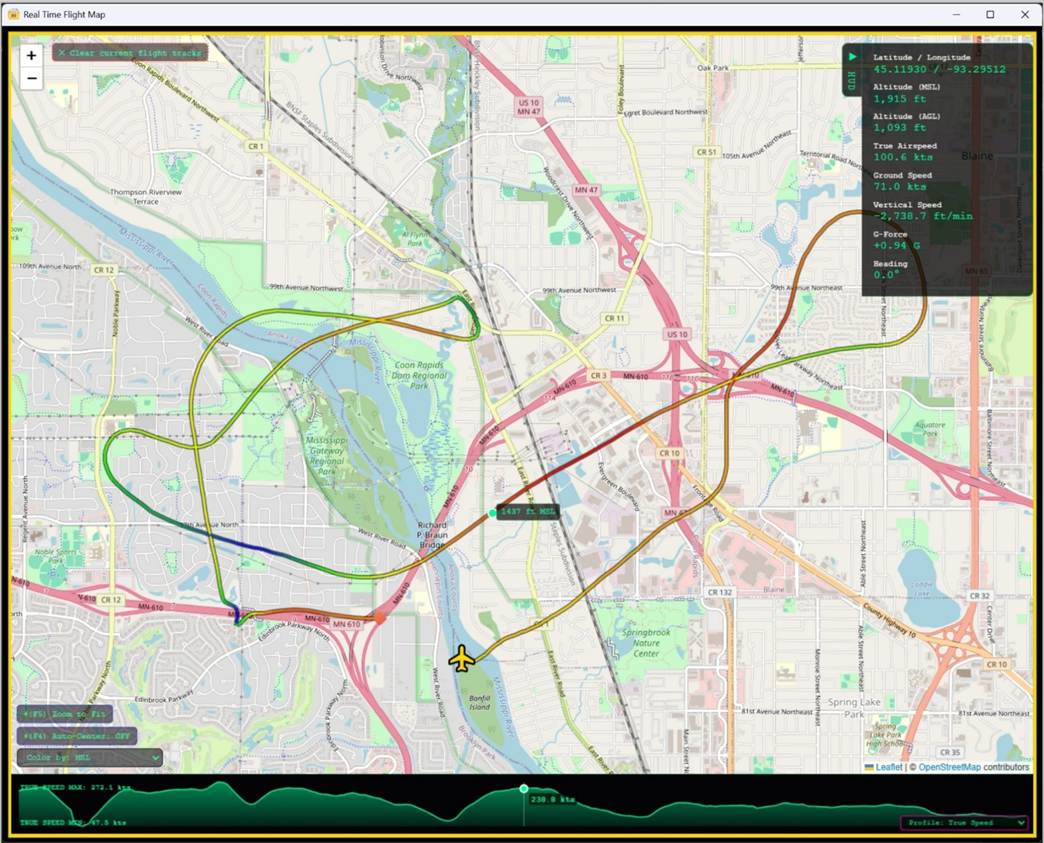Click the Zoom to Fit button
This screenshot has width=1044, height=843.
point(65,714)
